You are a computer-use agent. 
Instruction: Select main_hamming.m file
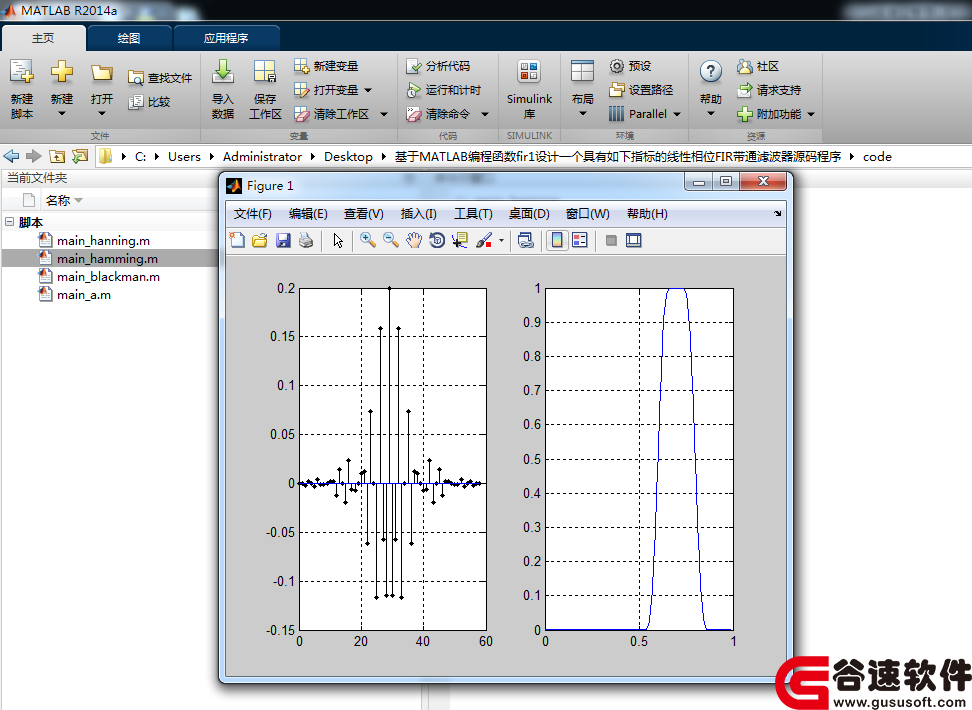107,259
